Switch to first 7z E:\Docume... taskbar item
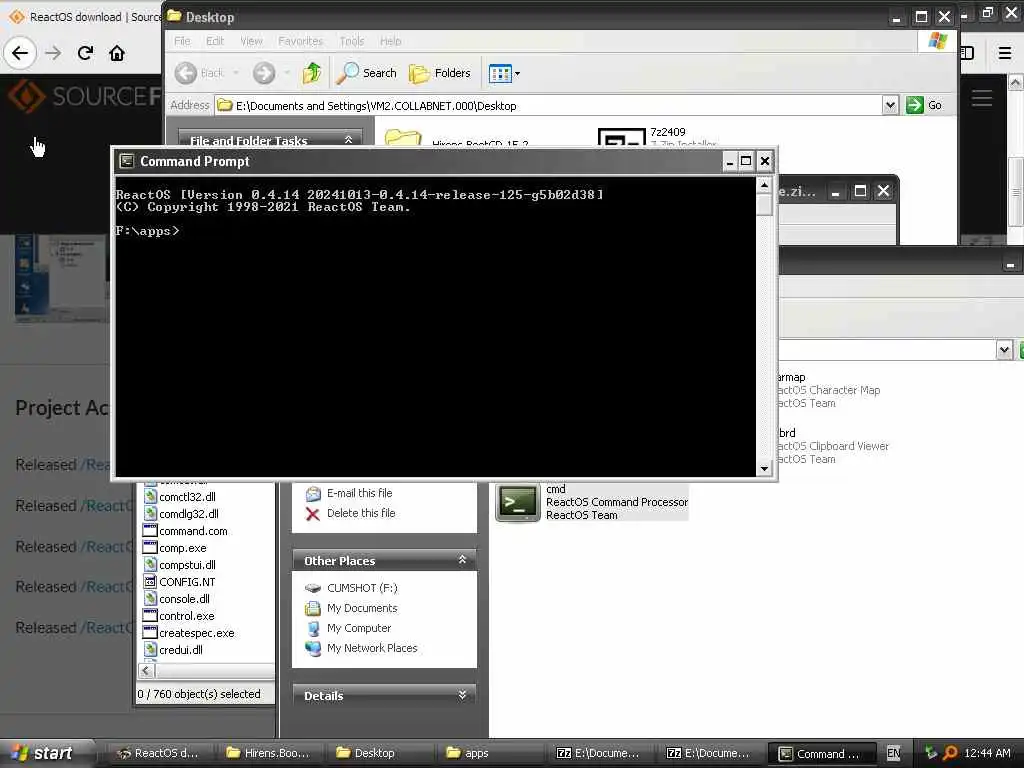 point(599,753)
